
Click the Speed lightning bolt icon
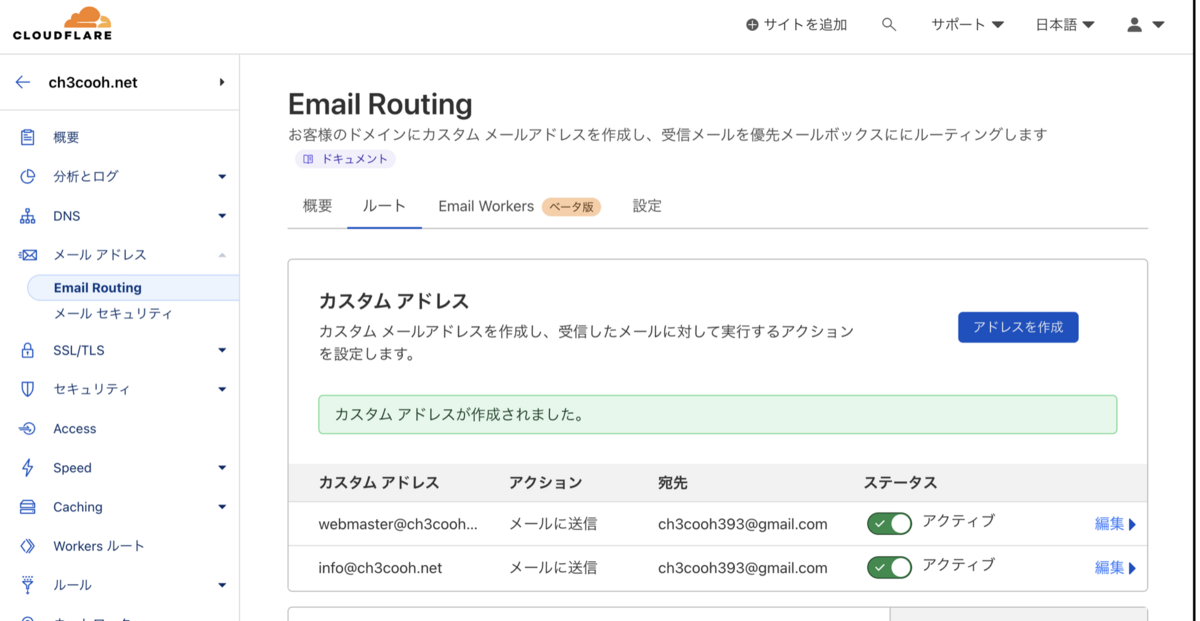point(28,468)
